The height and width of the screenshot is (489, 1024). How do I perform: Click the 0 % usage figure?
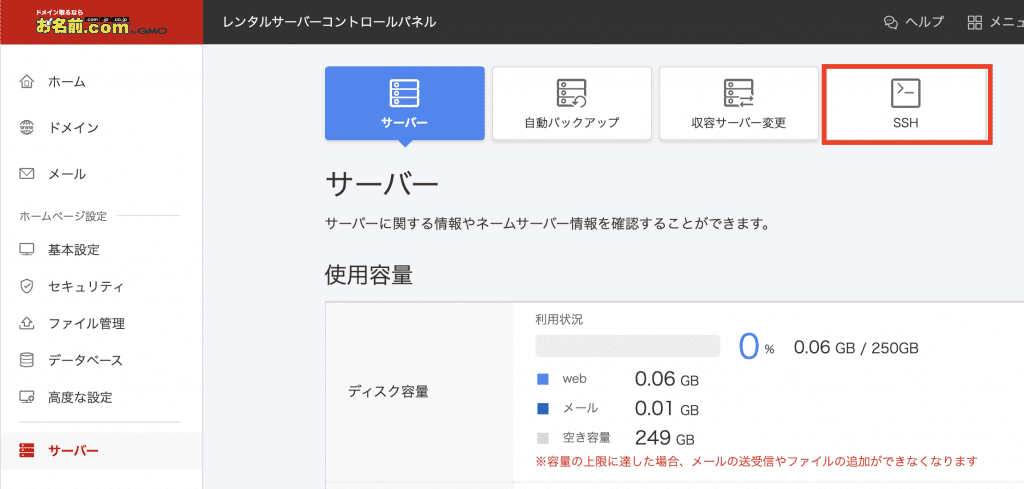(756, 347)
